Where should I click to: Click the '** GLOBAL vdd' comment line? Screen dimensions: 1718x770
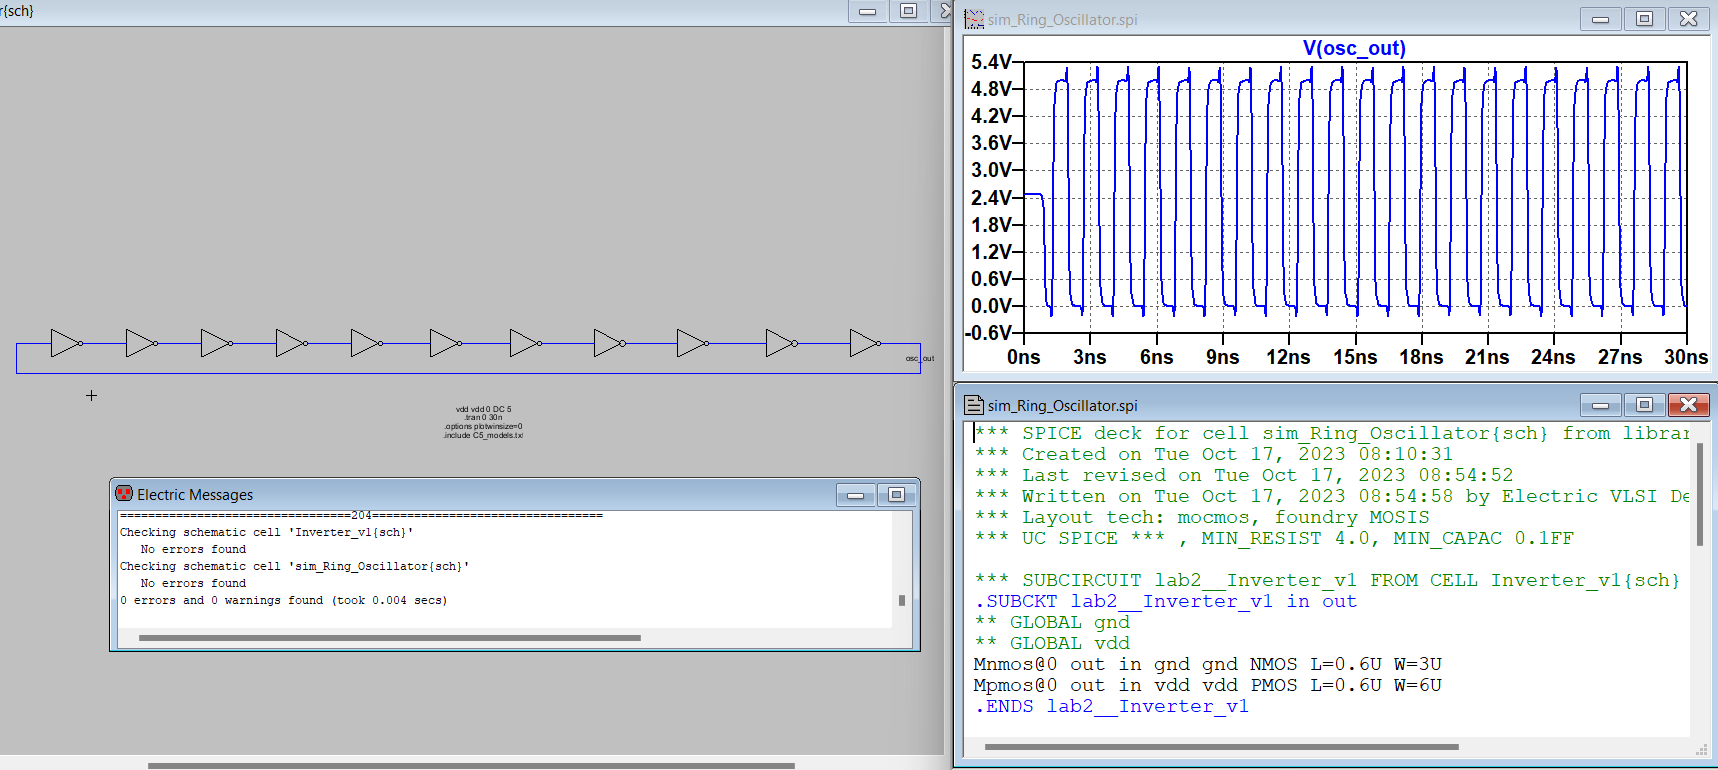(1052, 643)
